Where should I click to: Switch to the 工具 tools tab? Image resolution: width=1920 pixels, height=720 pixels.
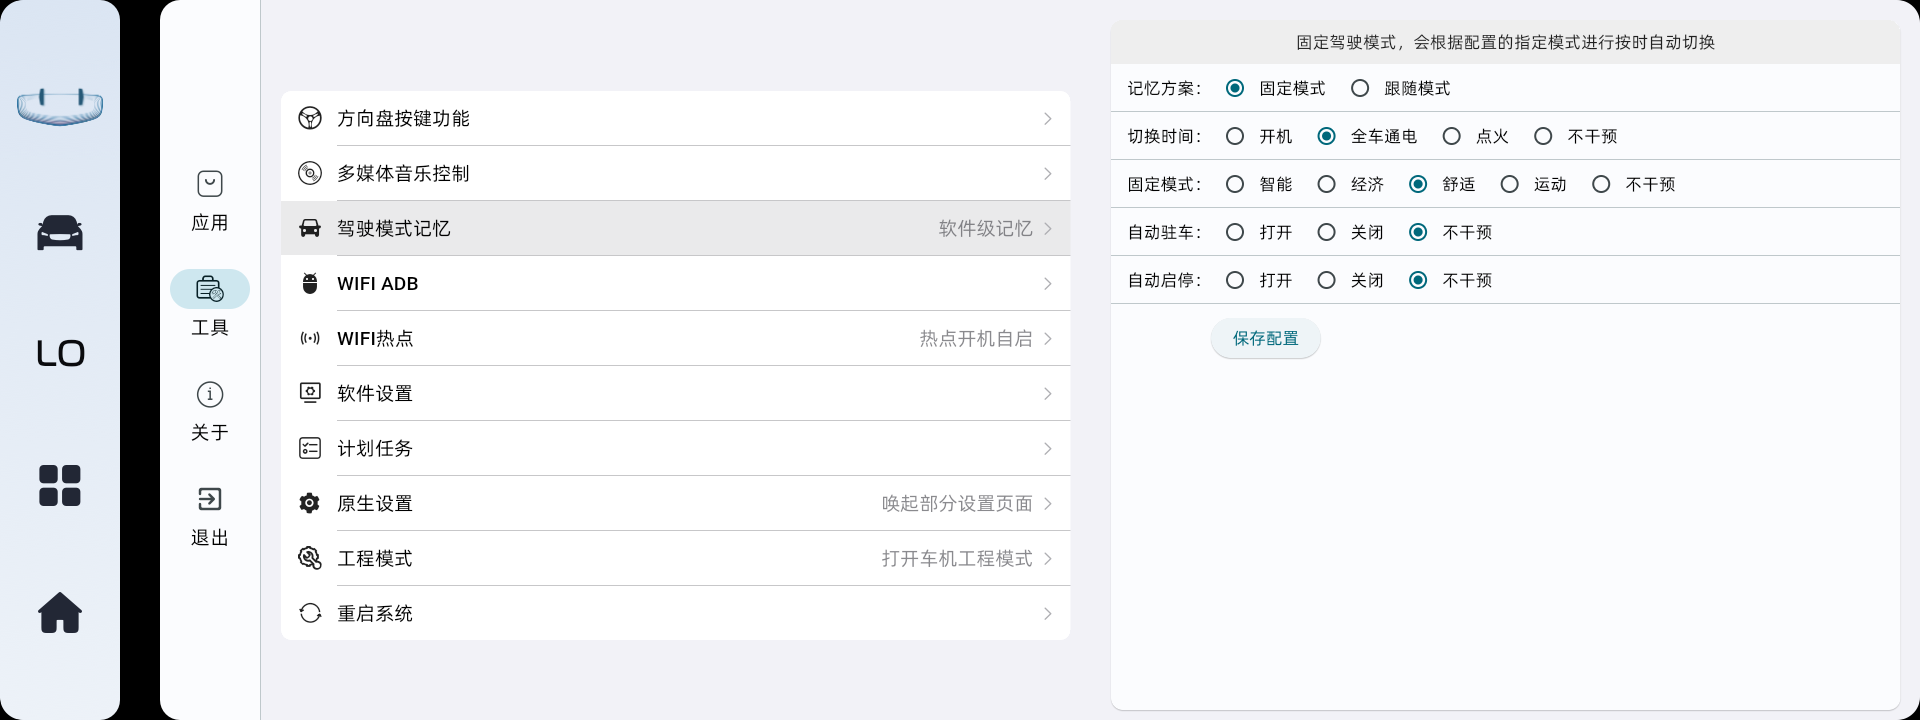click(210, 290)
